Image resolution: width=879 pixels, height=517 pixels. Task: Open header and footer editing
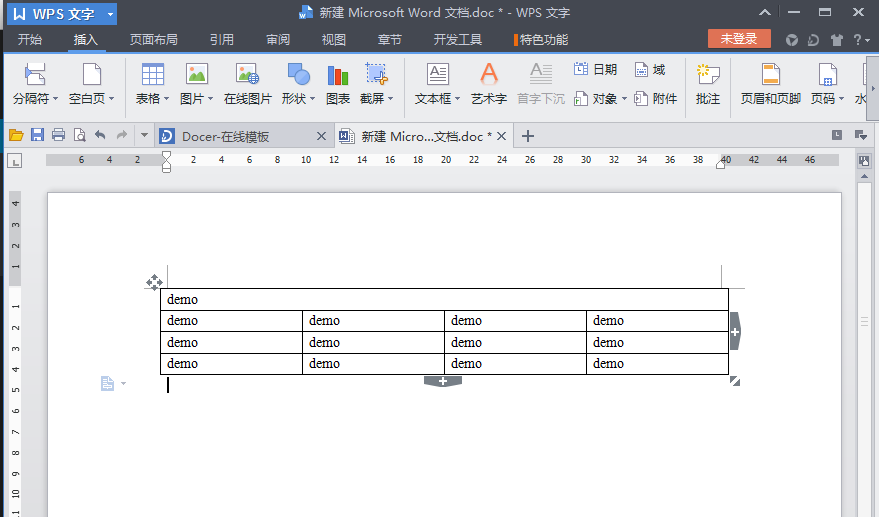click(x=771, y=84)
